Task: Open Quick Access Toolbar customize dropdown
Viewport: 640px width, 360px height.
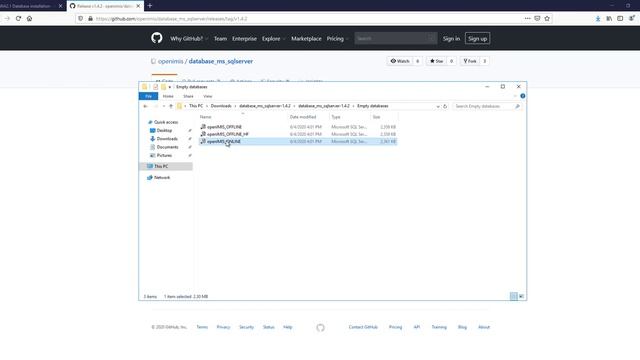Action: [170, 87]
